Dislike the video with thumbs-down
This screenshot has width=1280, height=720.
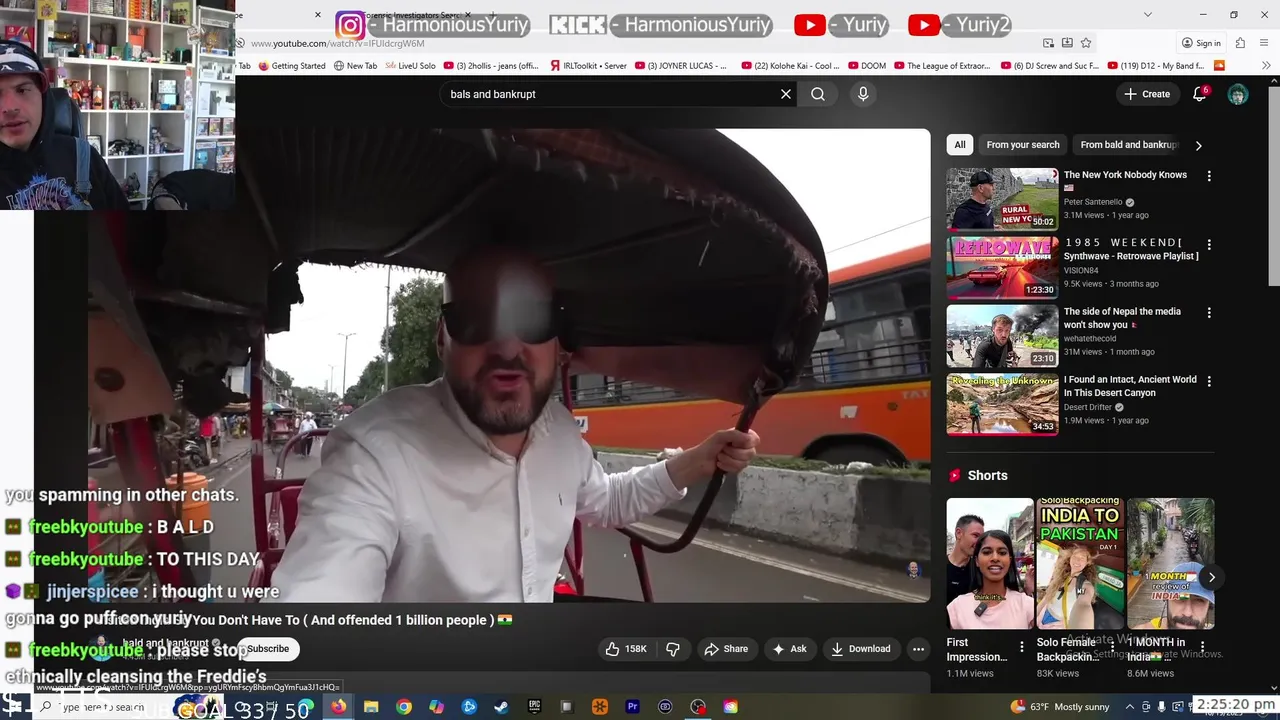pos(673,649)
